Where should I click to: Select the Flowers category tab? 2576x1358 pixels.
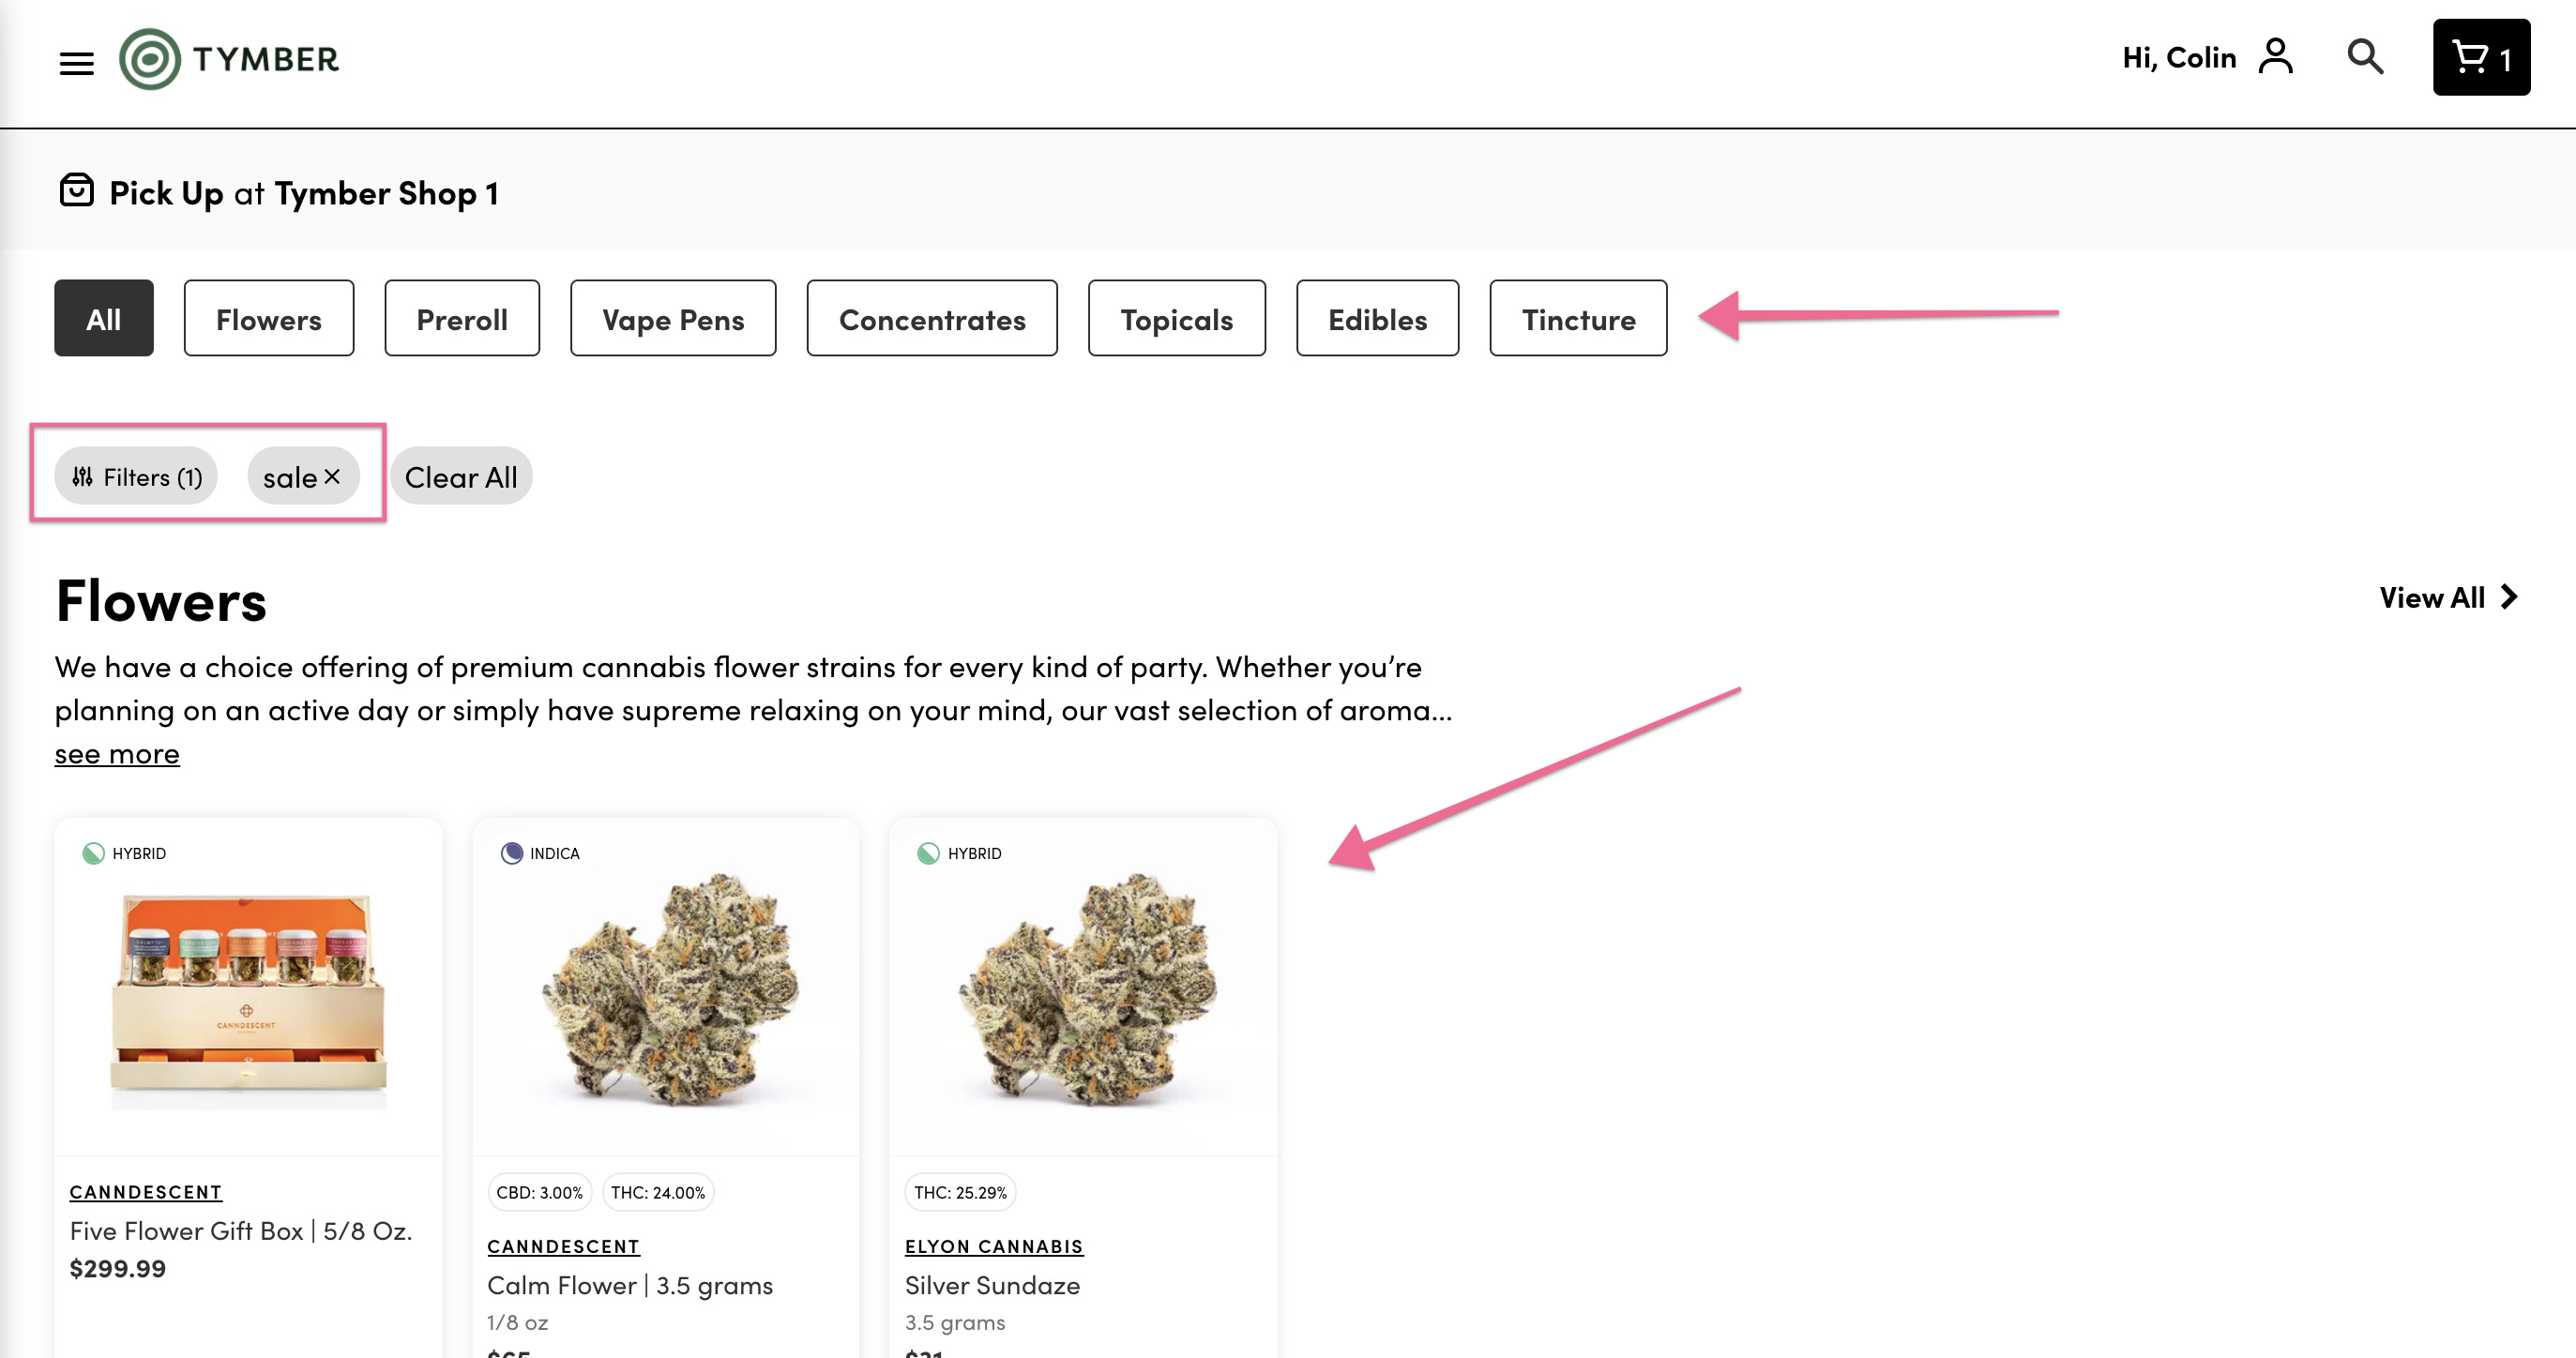[269, 318]
